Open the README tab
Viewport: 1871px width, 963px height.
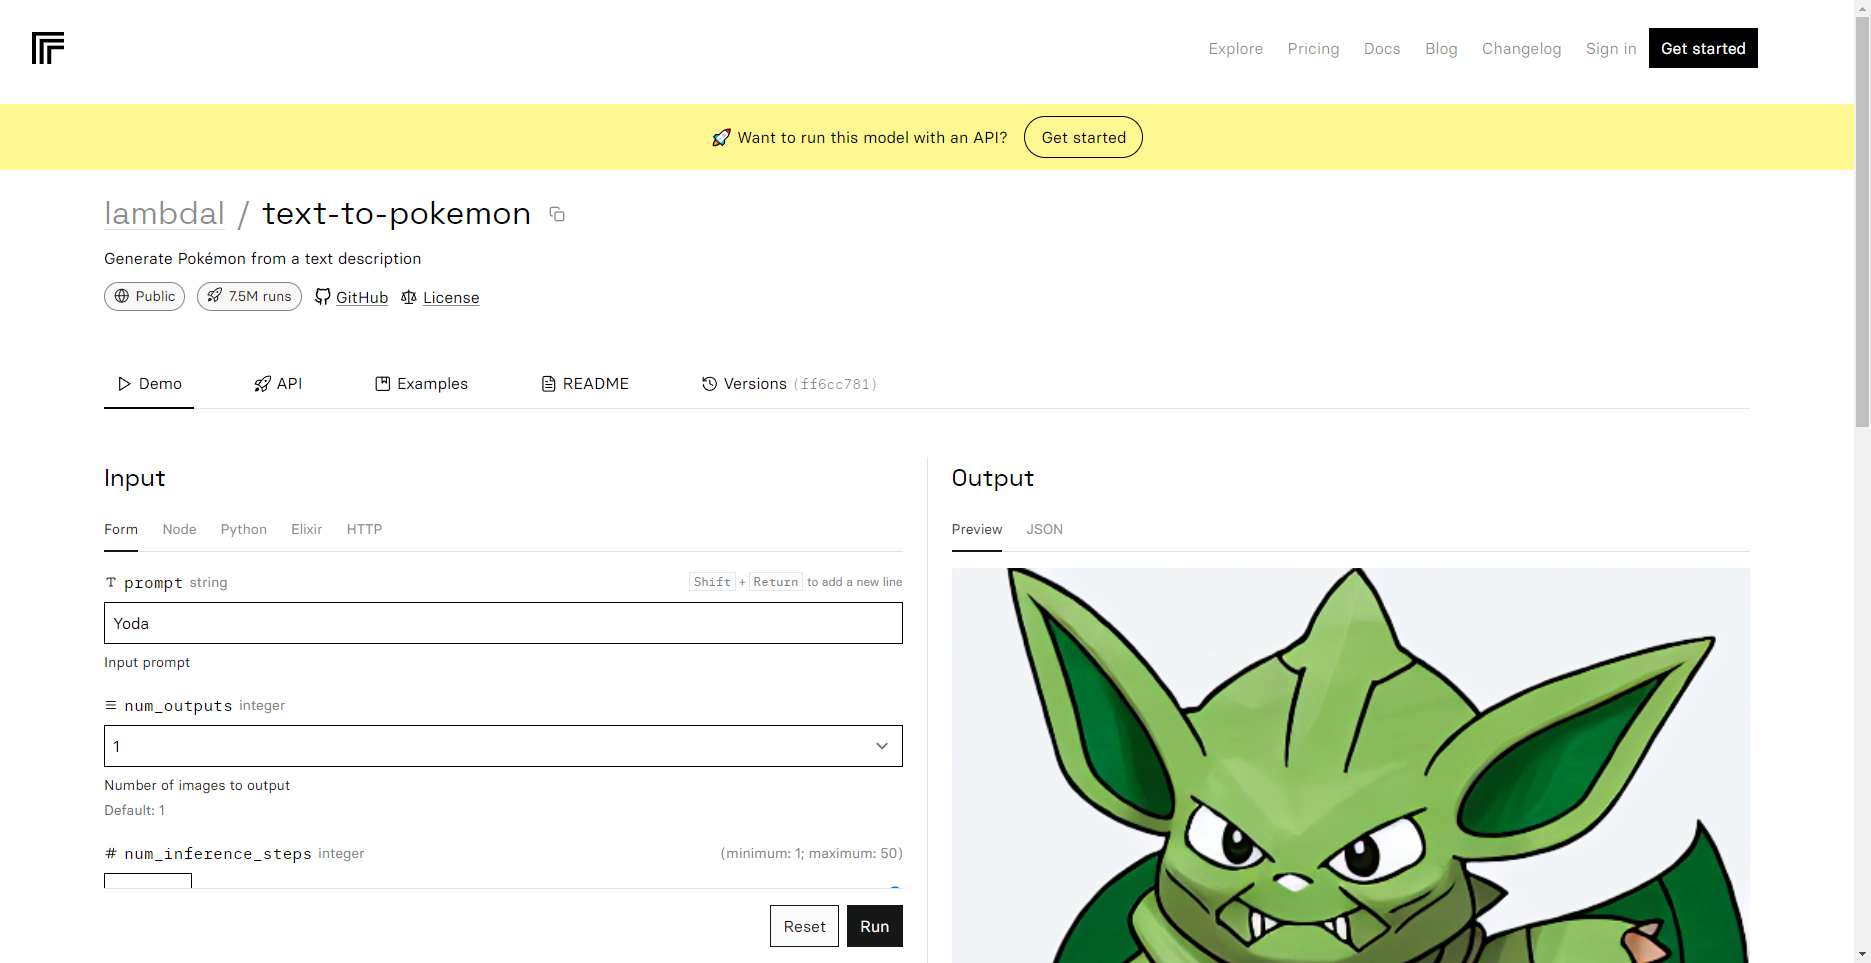(x=585, y=384)
